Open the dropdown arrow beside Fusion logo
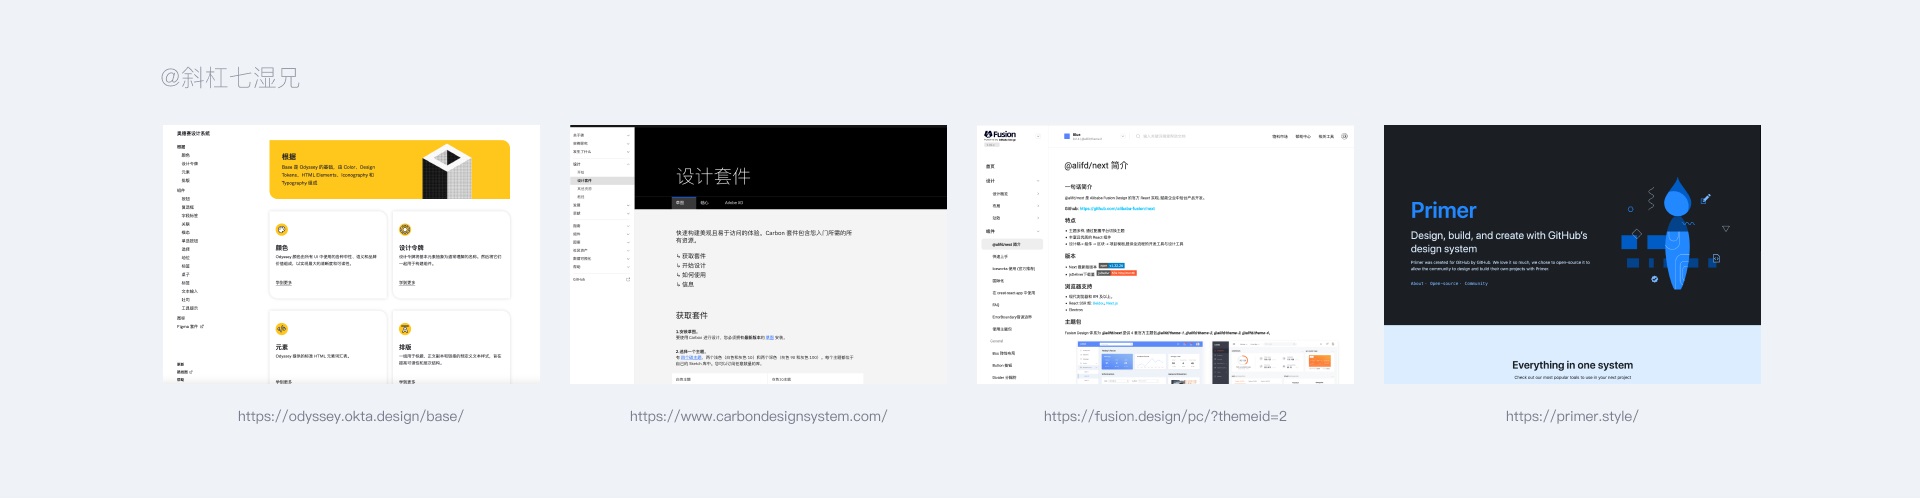This screenshot has height=498, width=1920. [x=1038, y=136]
